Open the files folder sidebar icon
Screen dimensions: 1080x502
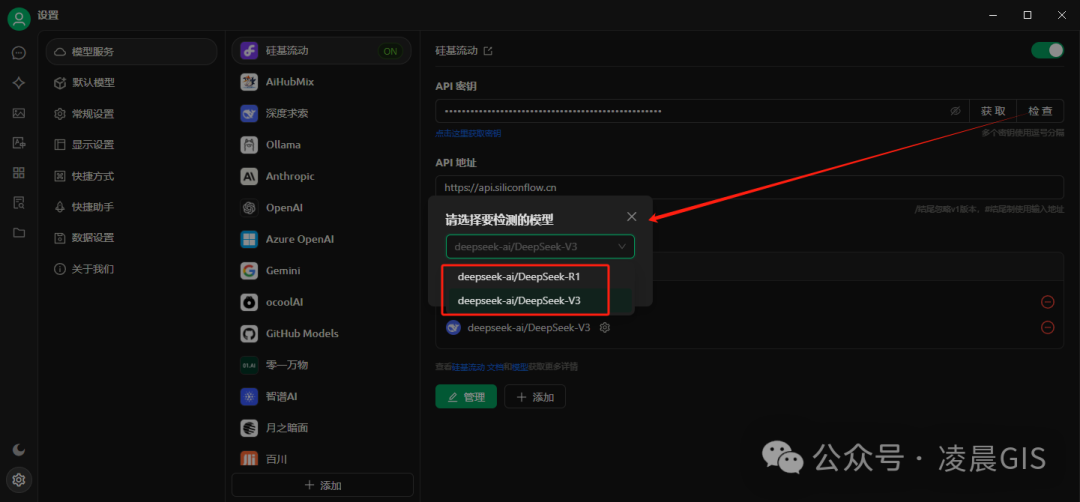coord(19,233)
